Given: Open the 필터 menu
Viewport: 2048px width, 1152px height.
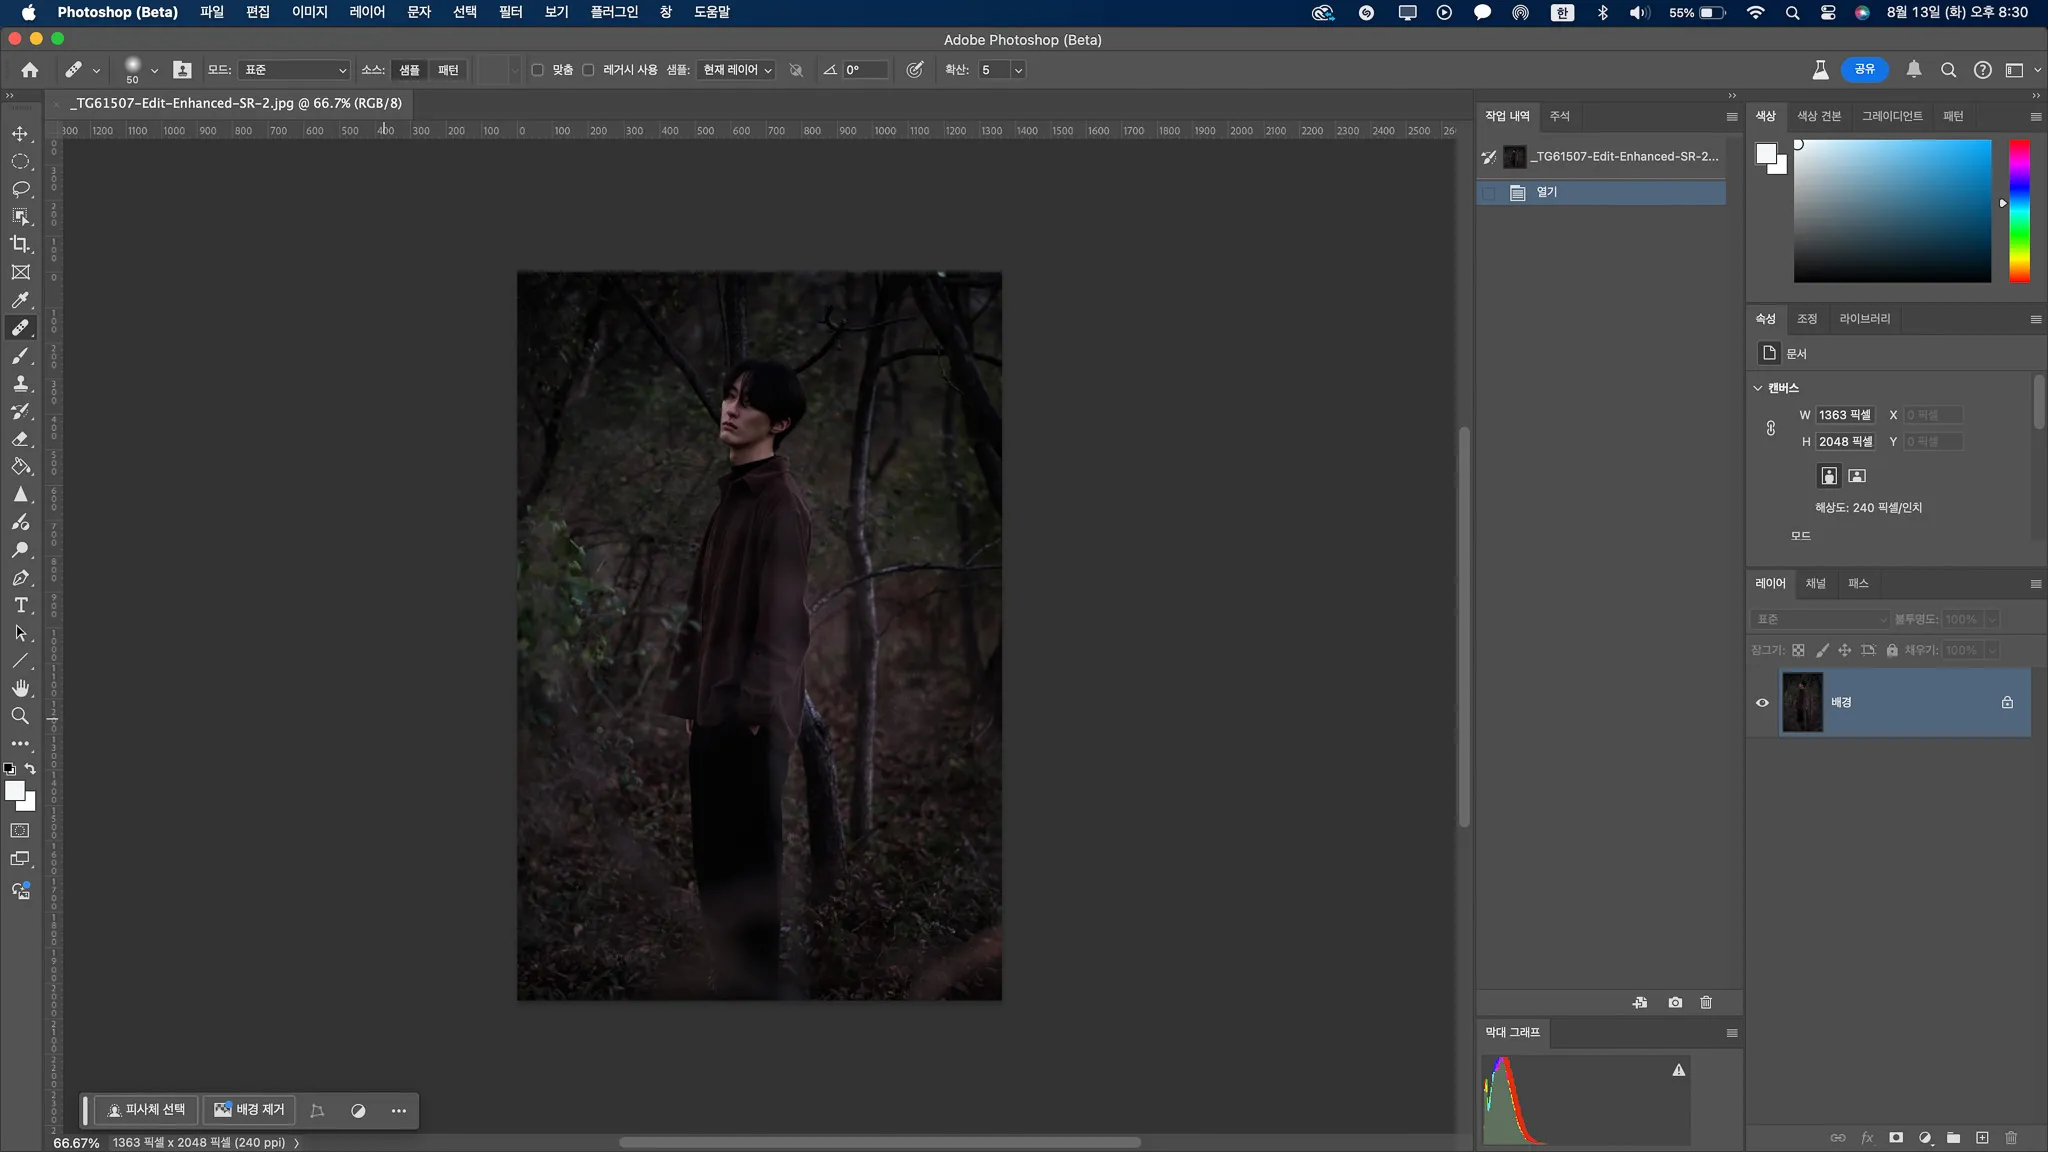Looking at the screenshot, I should pos(510,12).
